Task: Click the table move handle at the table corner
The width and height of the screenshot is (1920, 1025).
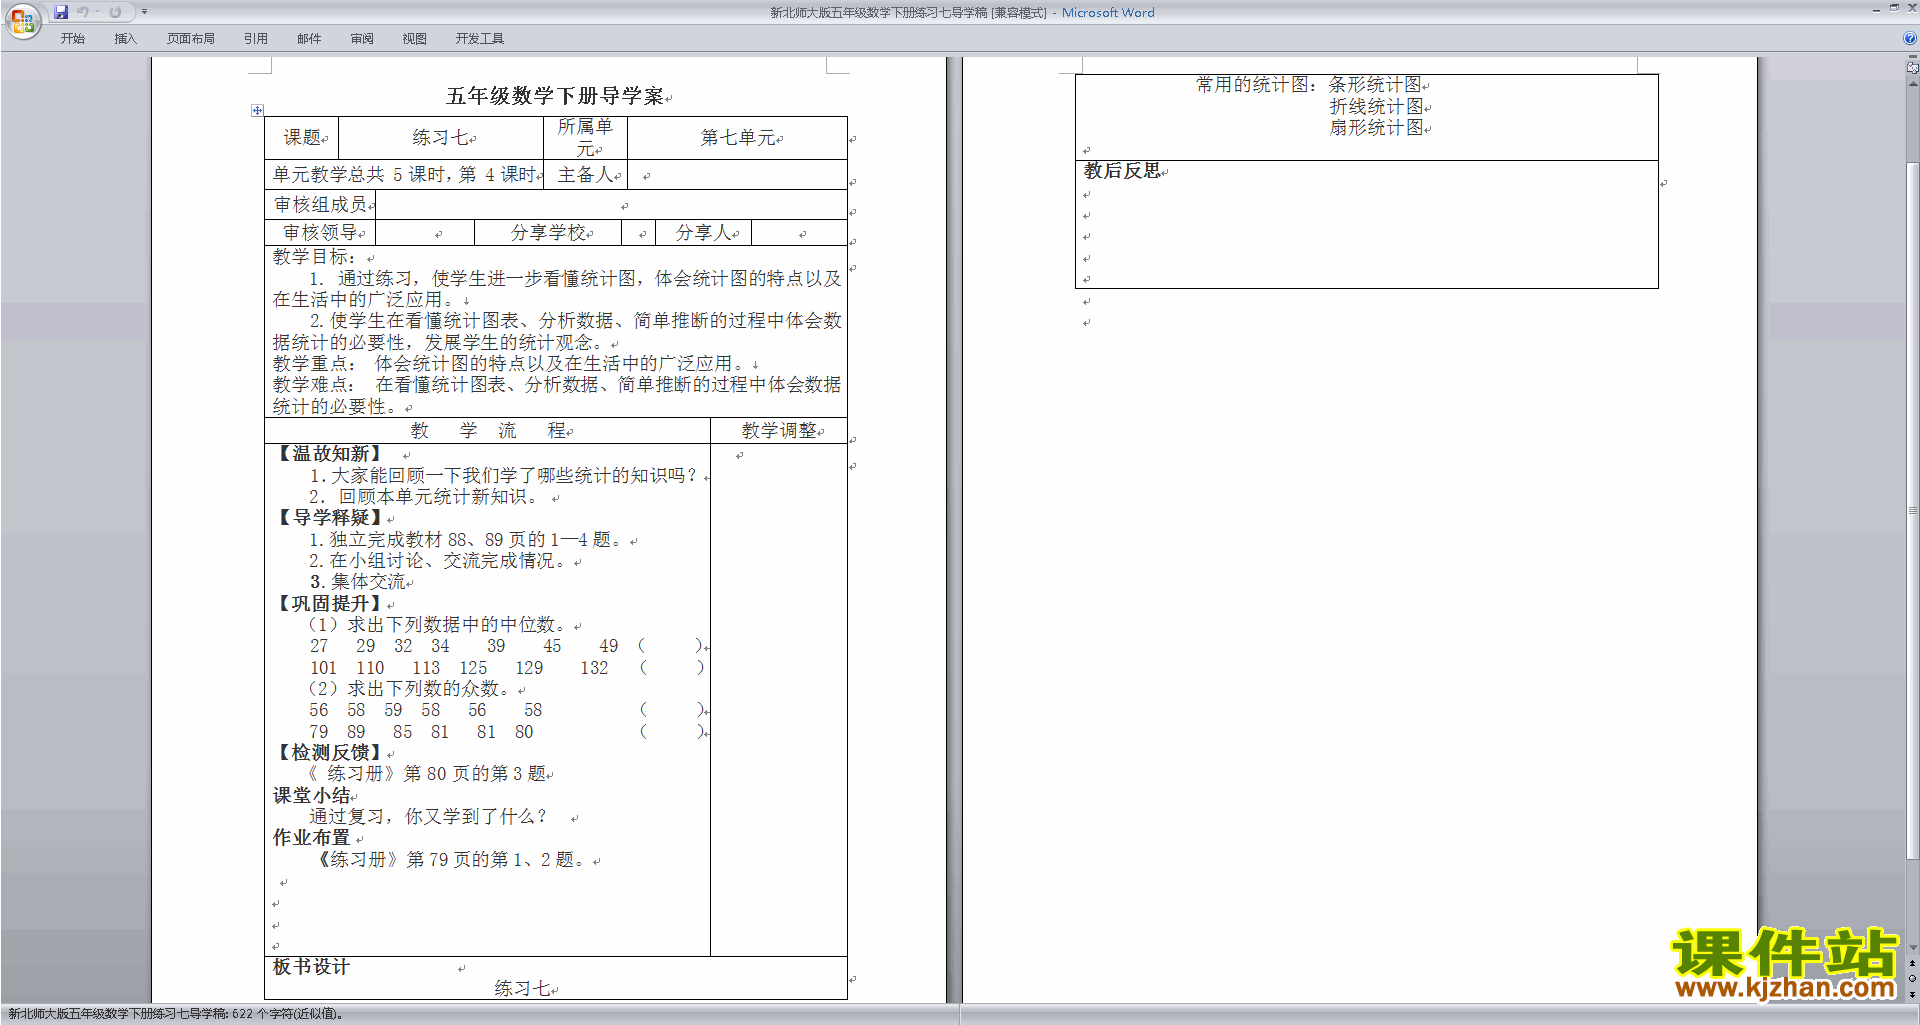Action: point(257,110)
